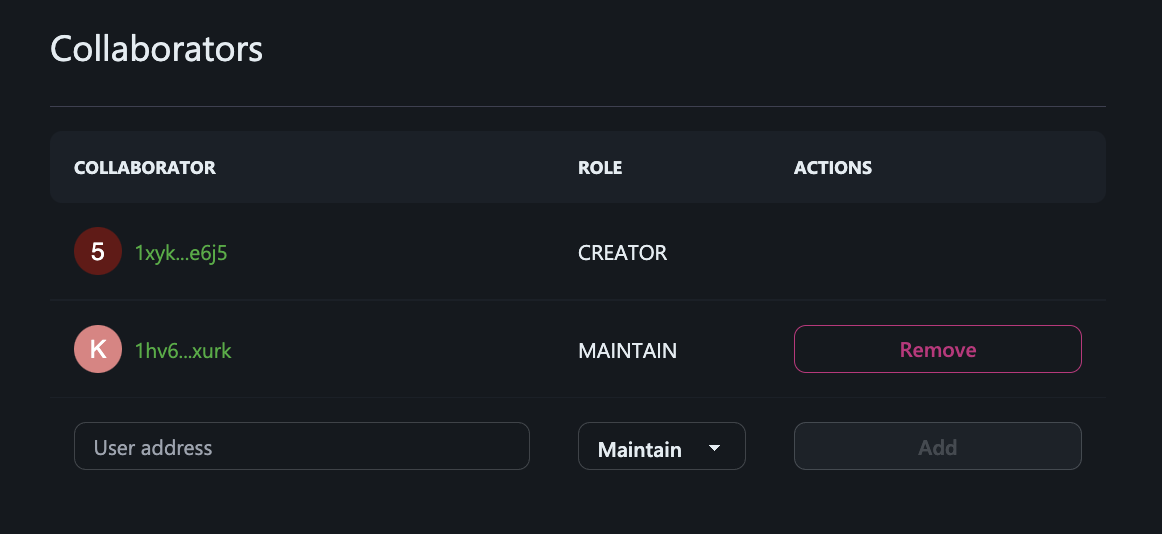
Task: Select the COLLABORATOR column header
Action: pyautogui.click(x=145, y=167)
